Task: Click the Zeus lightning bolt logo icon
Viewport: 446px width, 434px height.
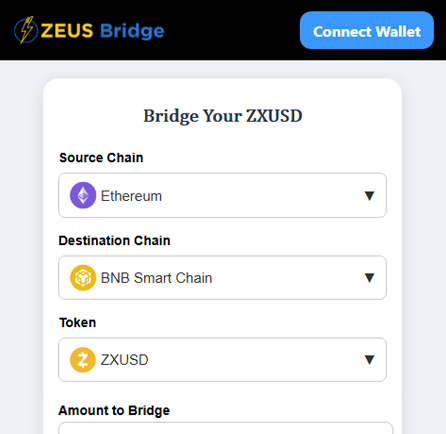Action: 26,30
